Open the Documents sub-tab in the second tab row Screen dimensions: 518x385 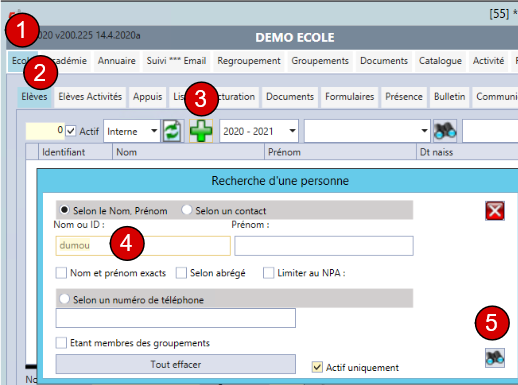[x=290, y=97]
